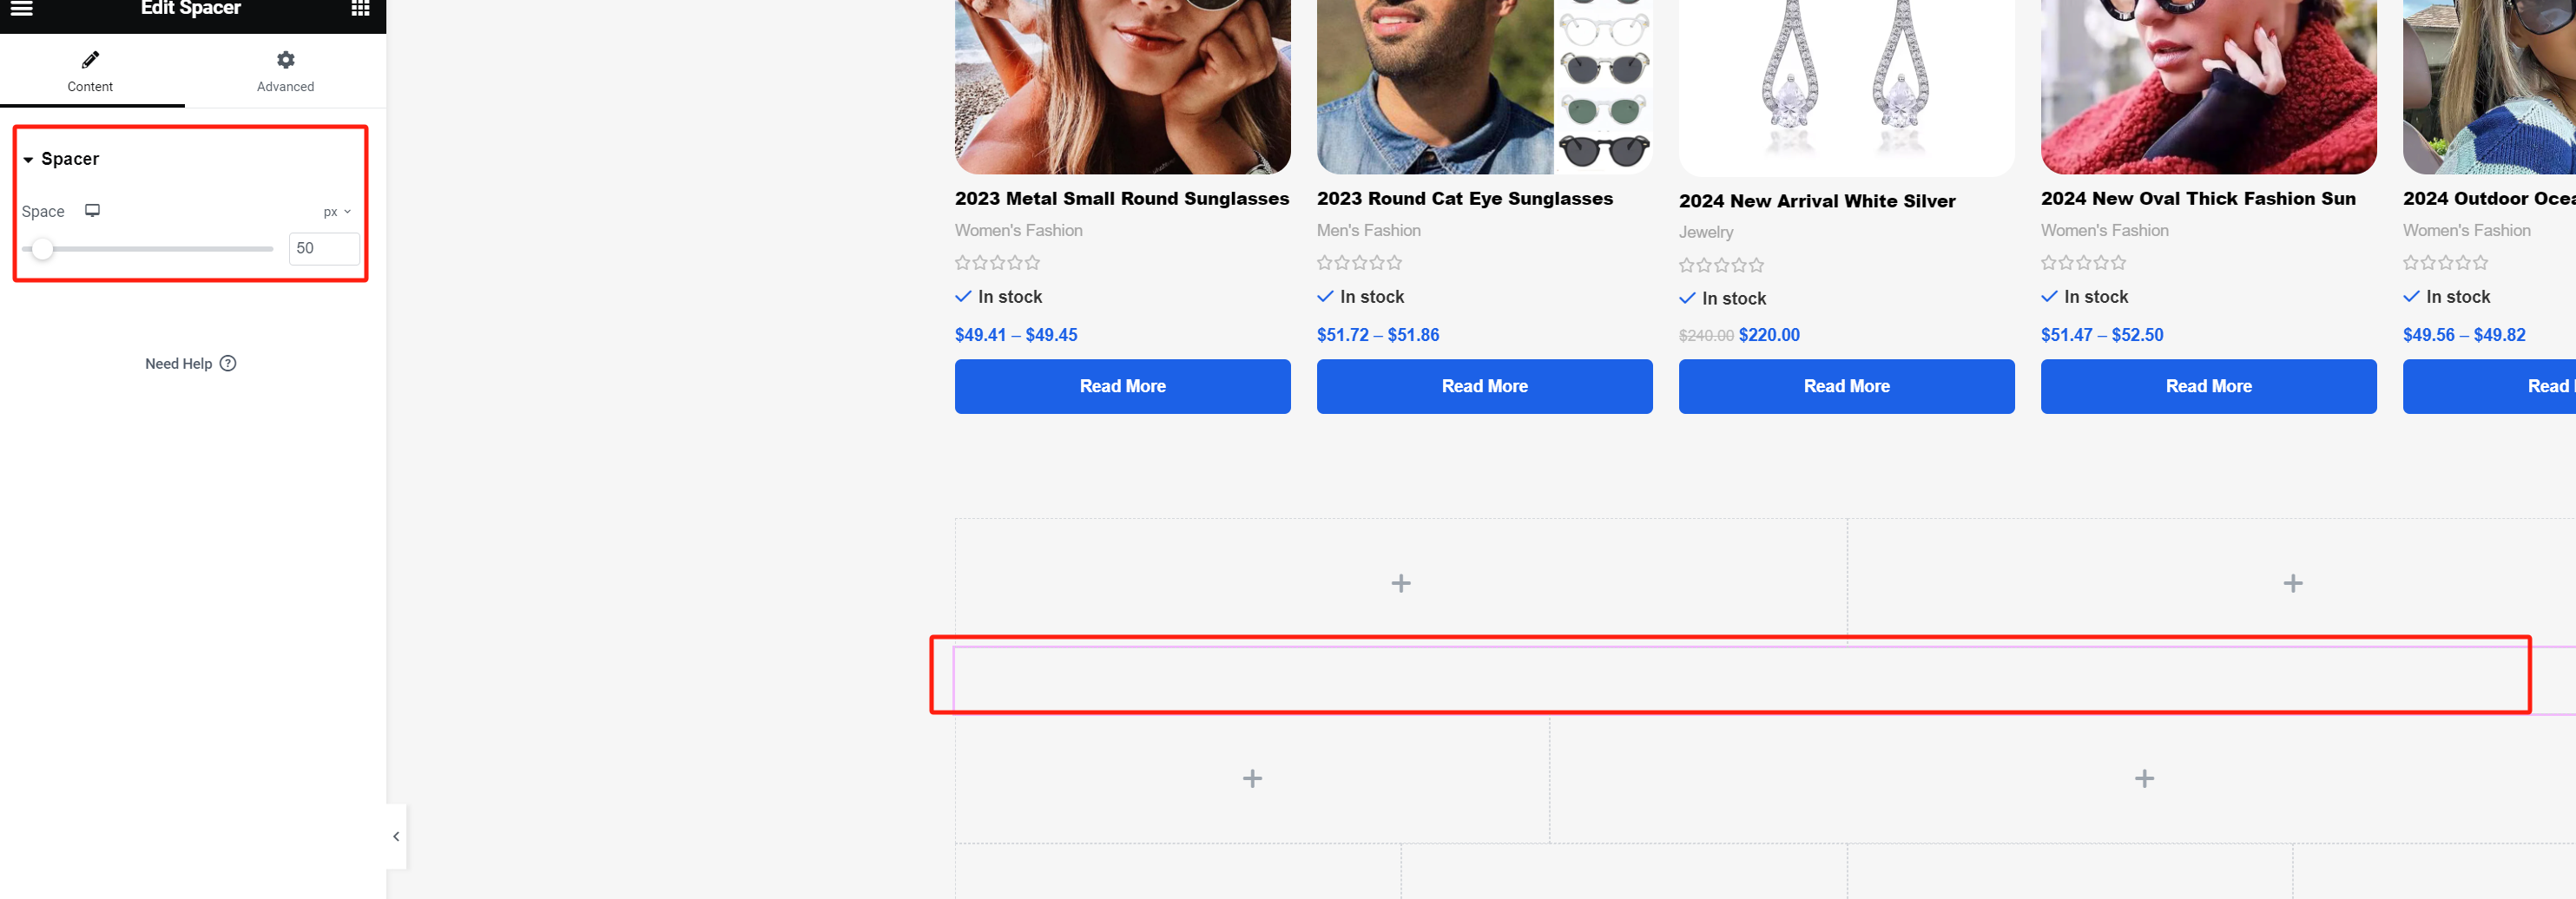Click the Need Help question icon

(228, 364)
